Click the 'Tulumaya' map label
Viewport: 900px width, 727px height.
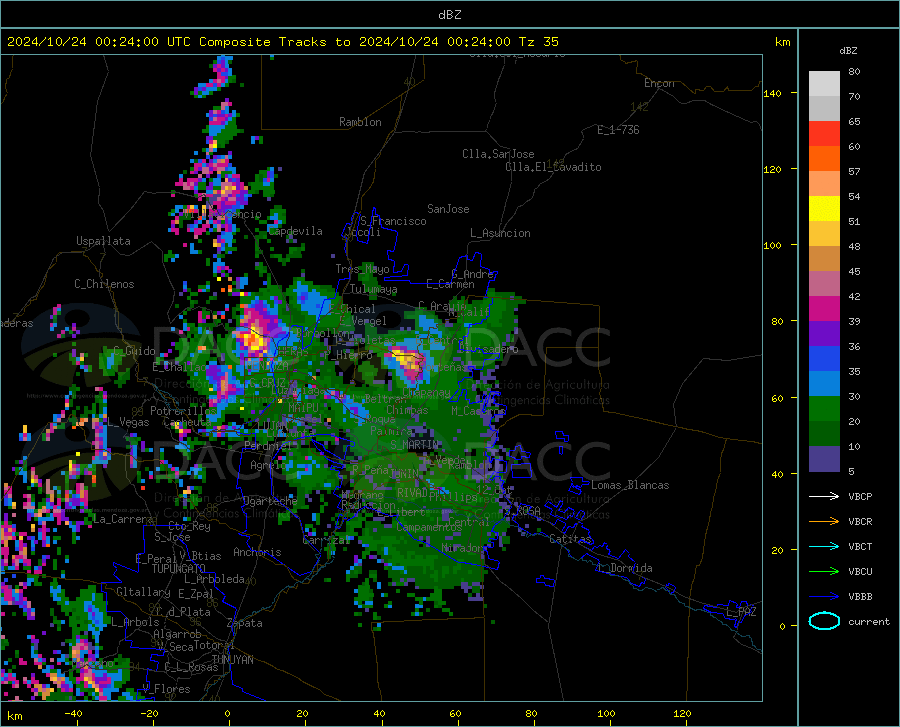click(374, 289)
